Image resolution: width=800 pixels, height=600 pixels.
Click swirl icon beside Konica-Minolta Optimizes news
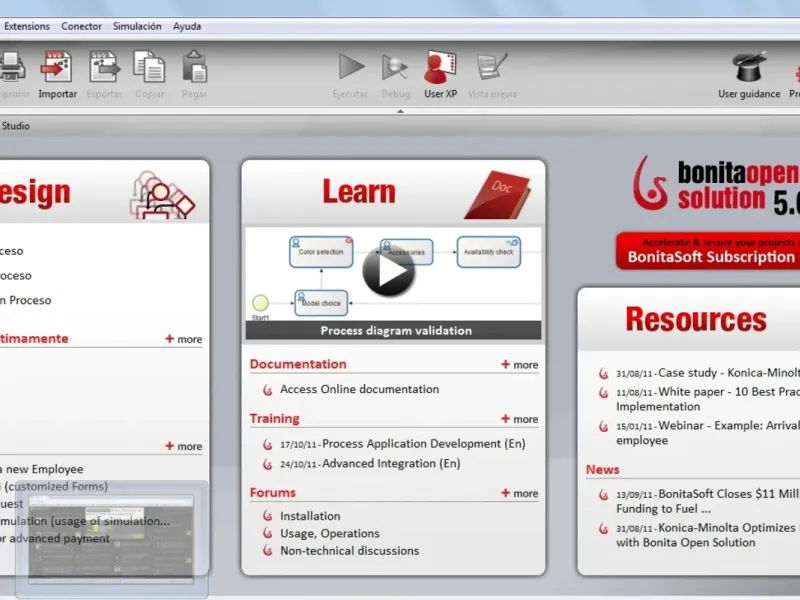click(x=604, y=529)
